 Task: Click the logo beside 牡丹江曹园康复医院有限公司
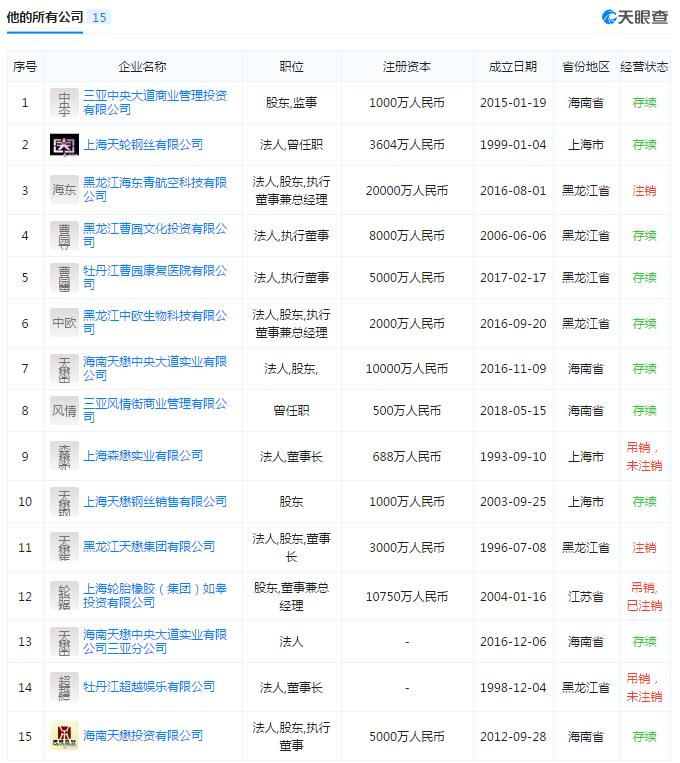64,277
